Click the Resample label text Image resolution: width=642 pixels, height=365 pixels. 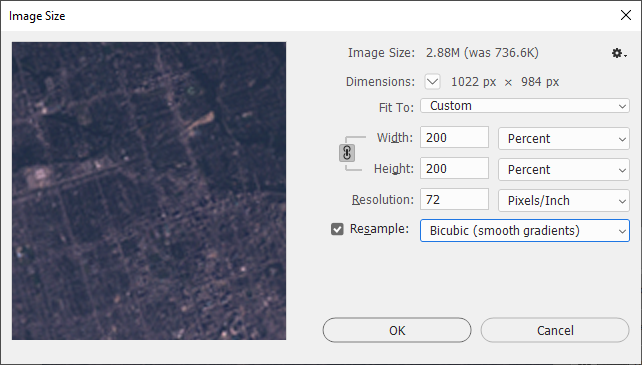[379, 229]
